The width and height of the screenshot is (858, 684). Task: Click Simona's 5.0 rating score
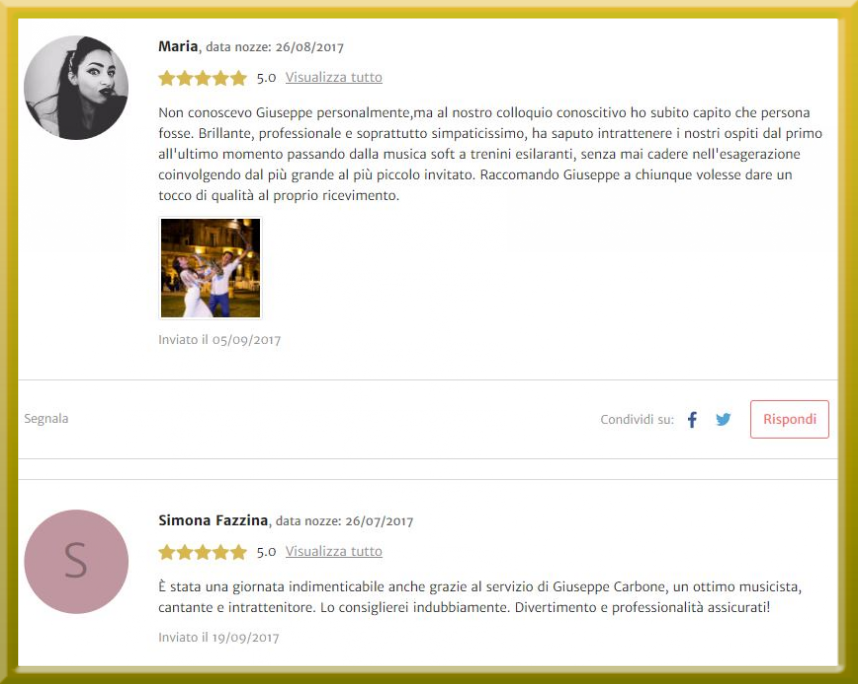(x=266, y=552)
